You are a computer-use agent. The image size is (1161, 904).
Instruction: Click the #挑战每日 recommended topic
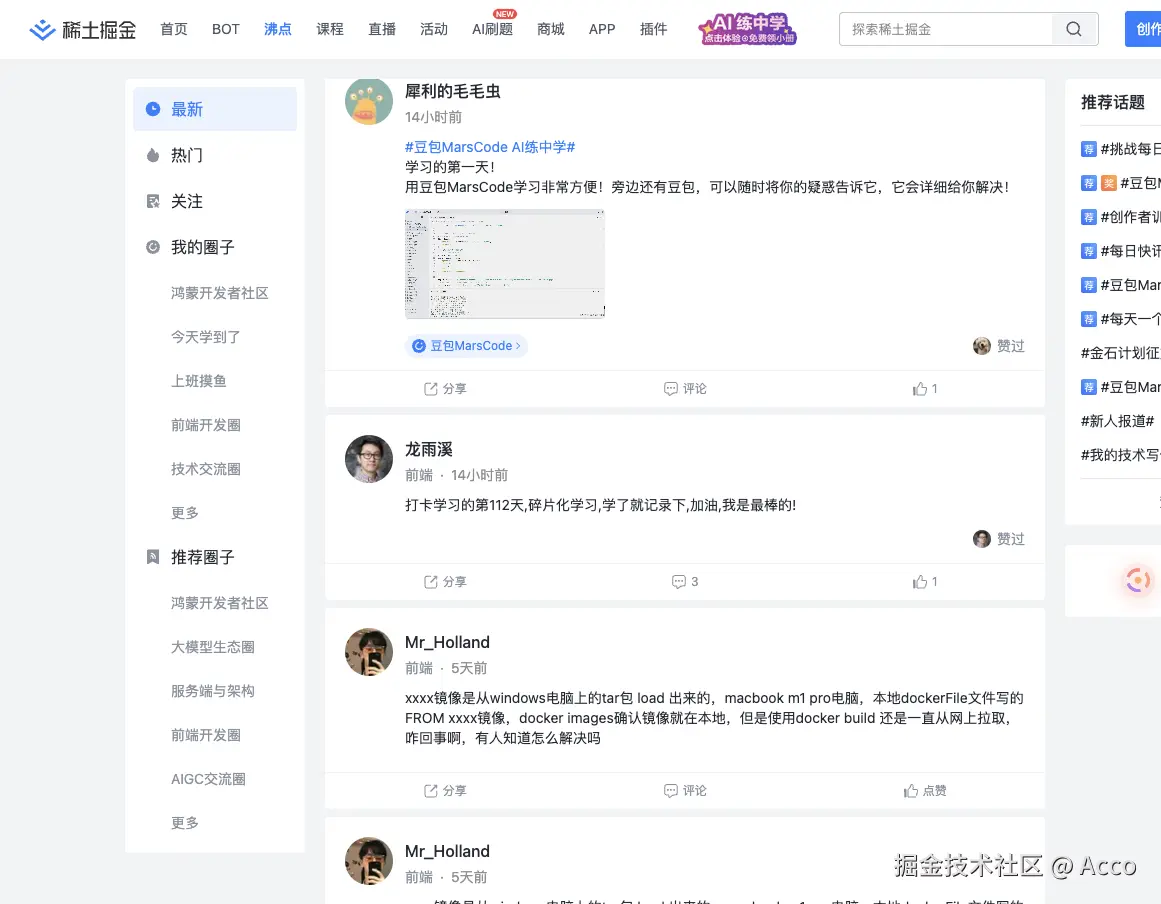[x=1128, y=148]
